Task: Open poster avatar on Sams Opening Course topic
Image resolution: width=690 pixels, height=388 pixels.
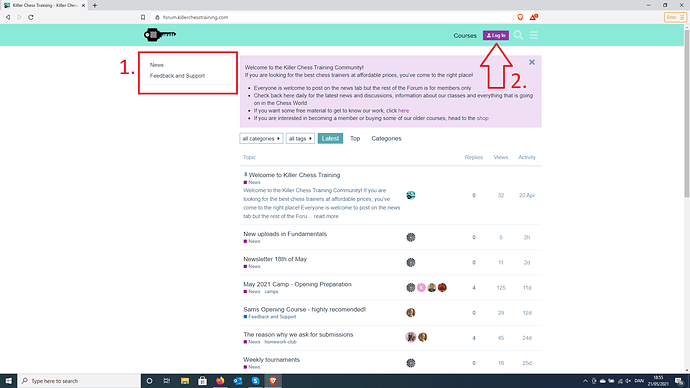Action: pos(411,312)
